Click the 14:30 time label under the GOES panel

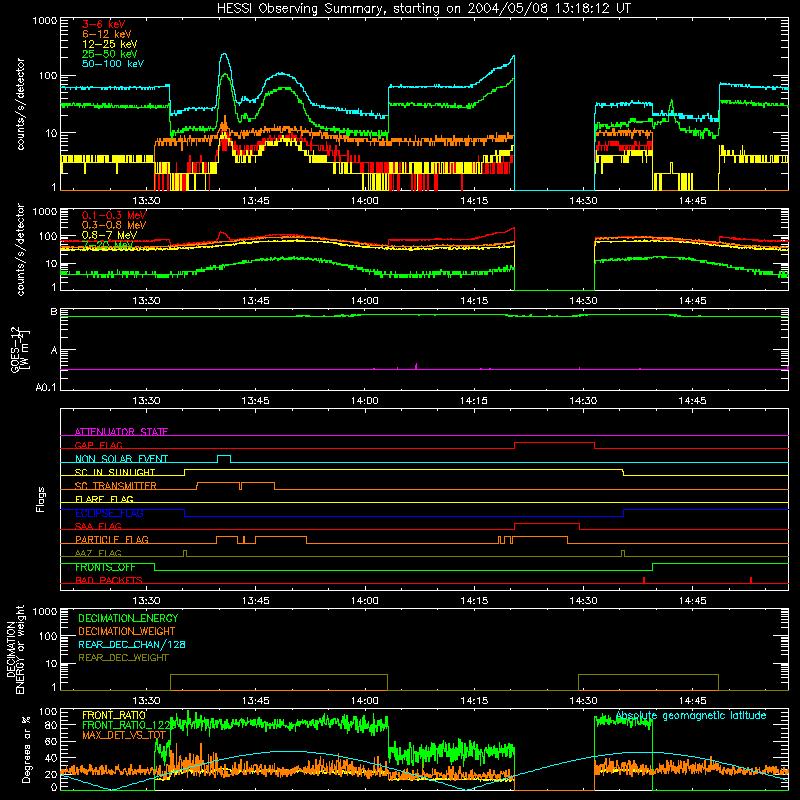[583, 401]
